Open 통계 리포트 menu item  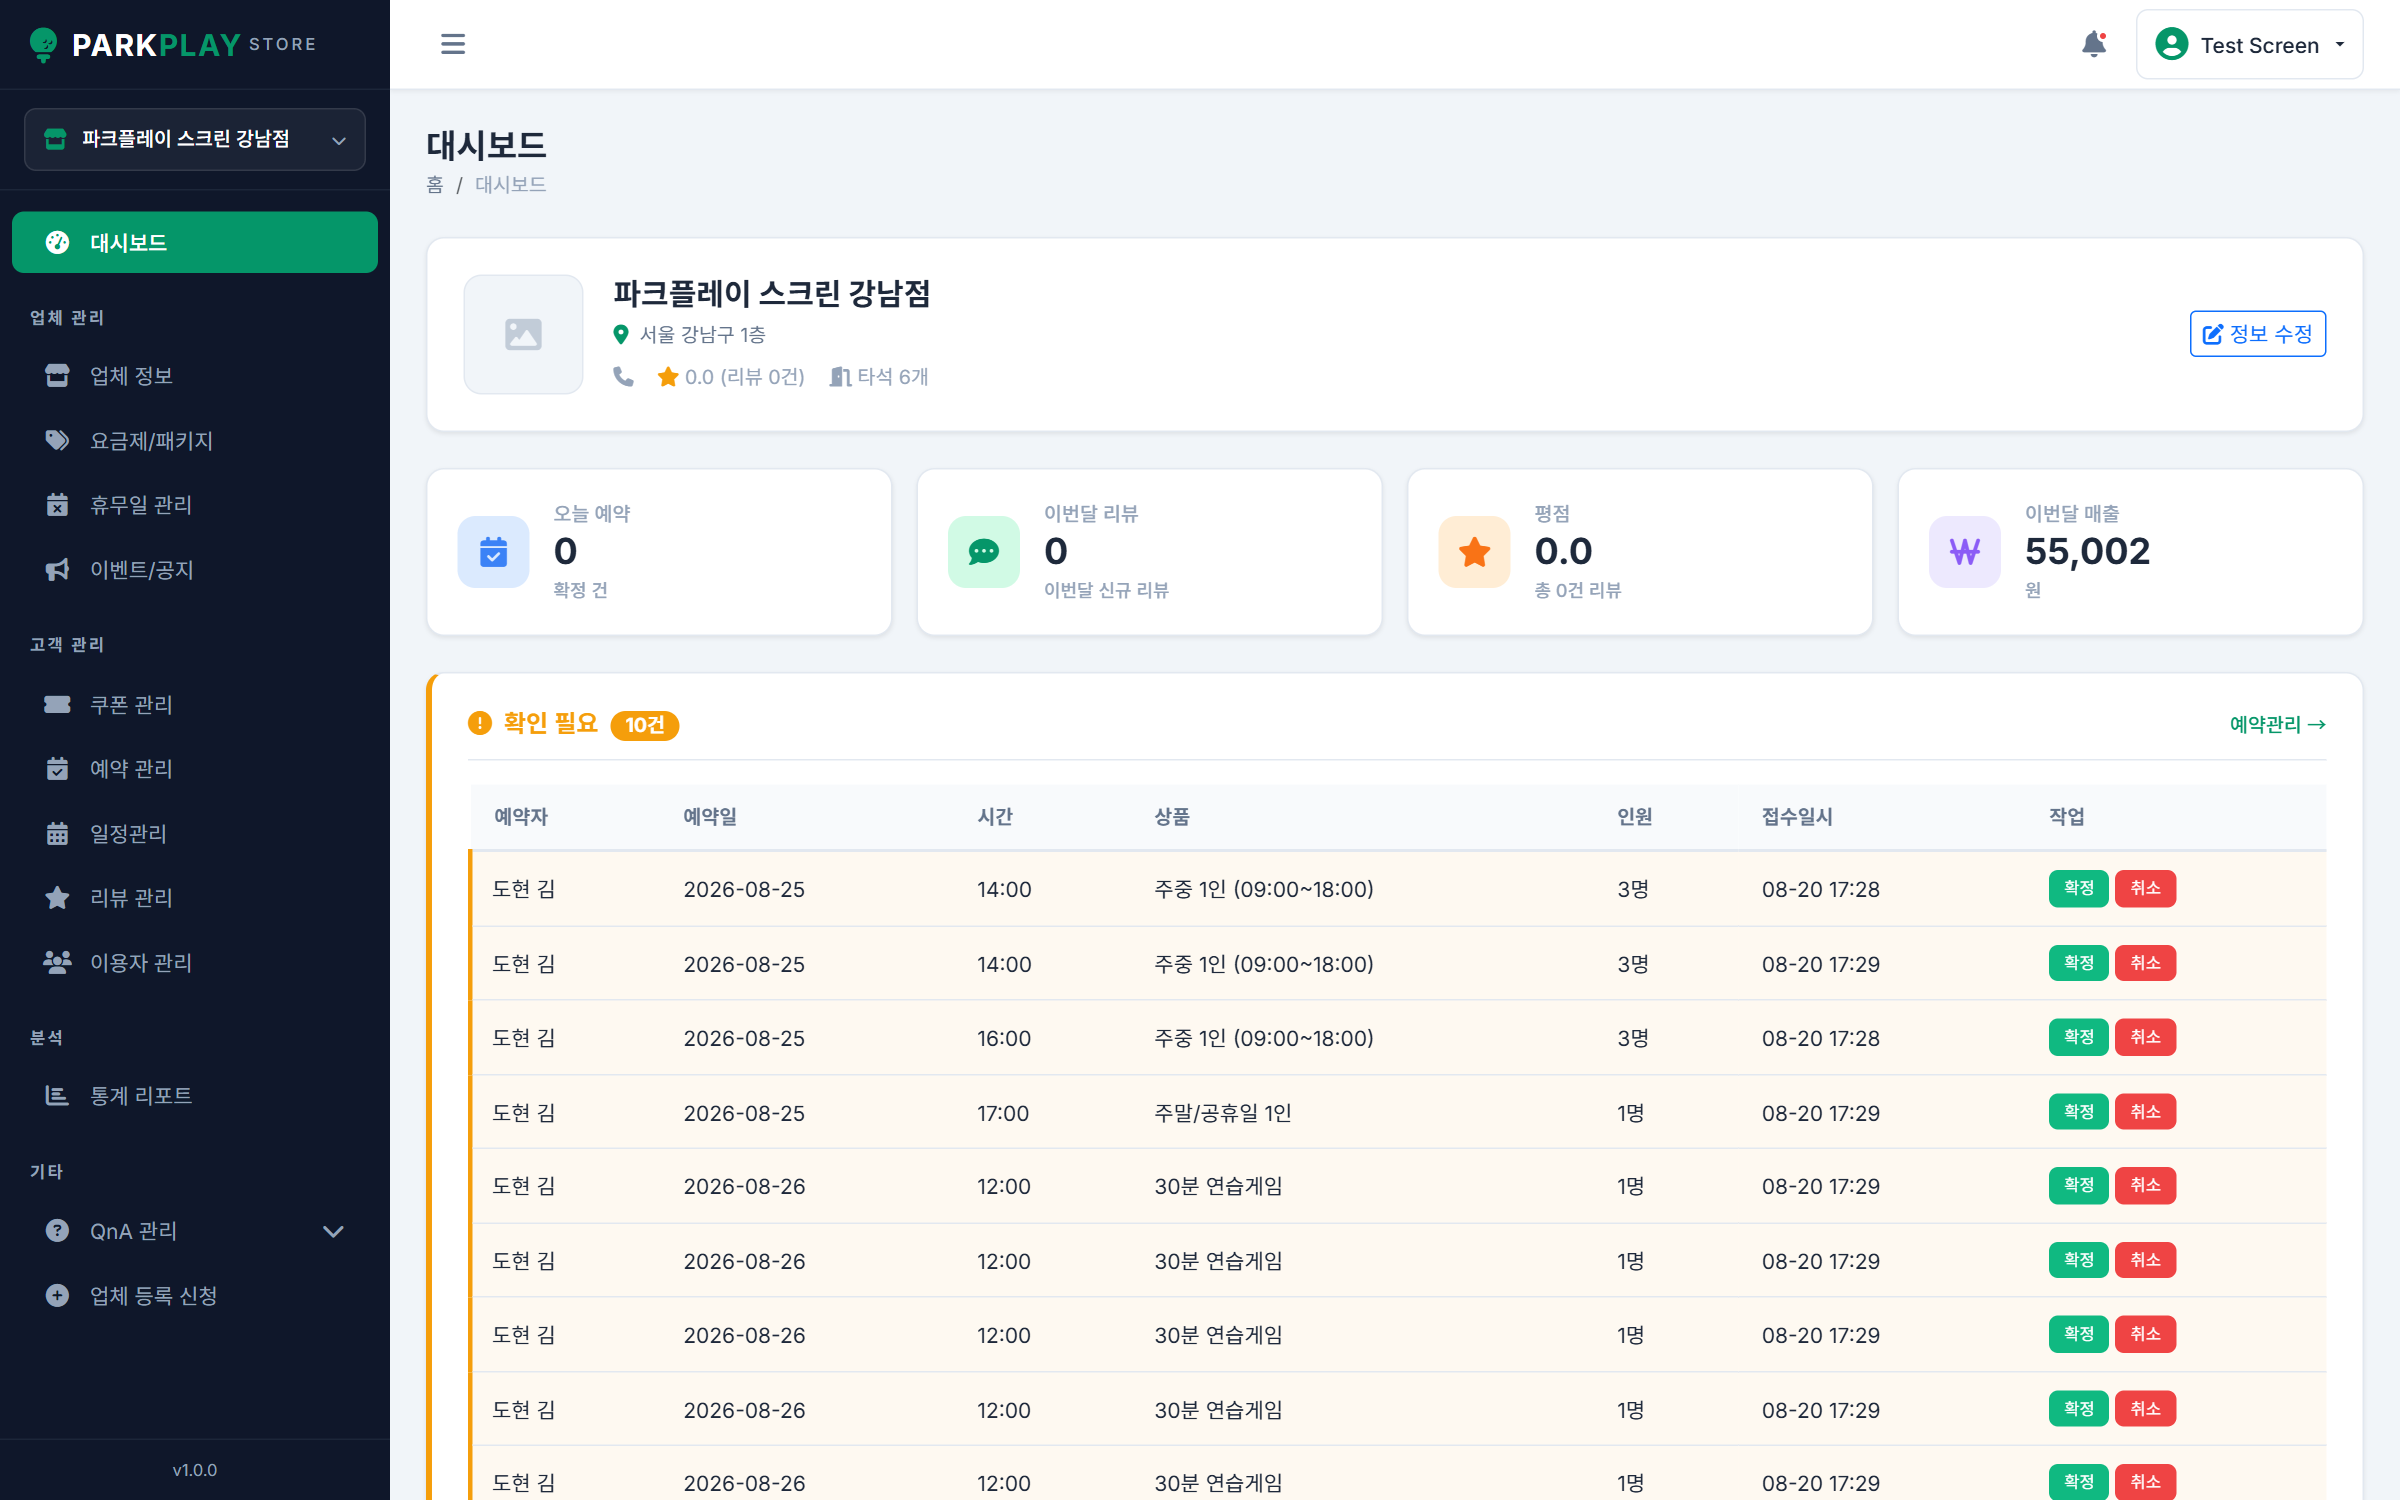pyautogui.click(x=195, y=1095)
